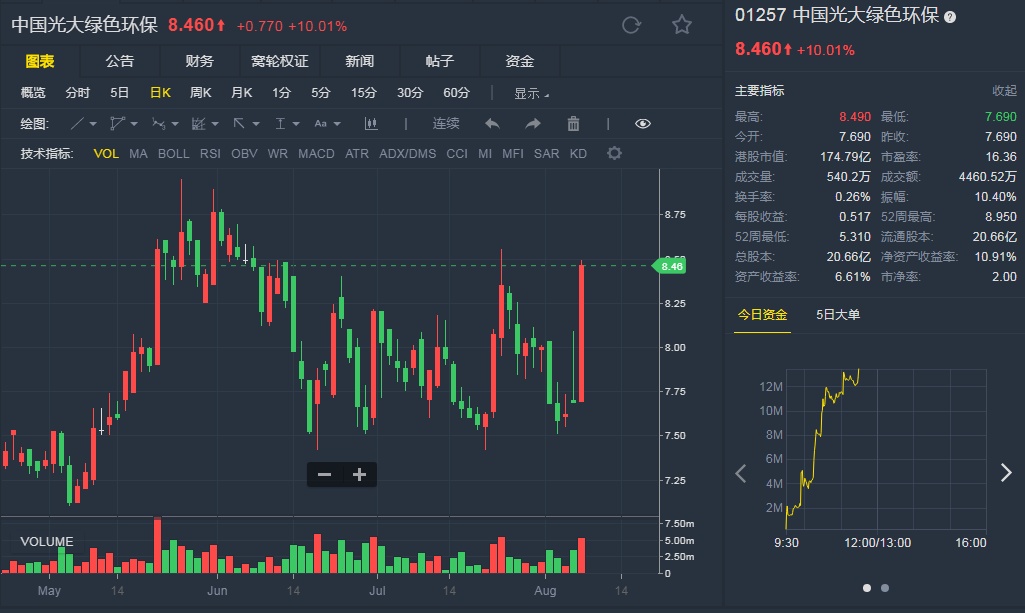
Task: Add stock to favorites with star
Action: point(682,25)
